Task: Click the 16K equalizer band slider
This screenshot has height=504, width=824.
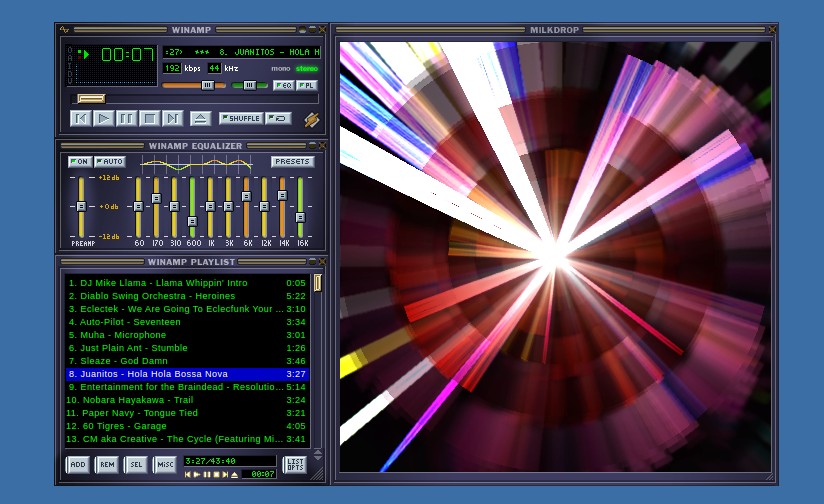Action: [300, 207]
